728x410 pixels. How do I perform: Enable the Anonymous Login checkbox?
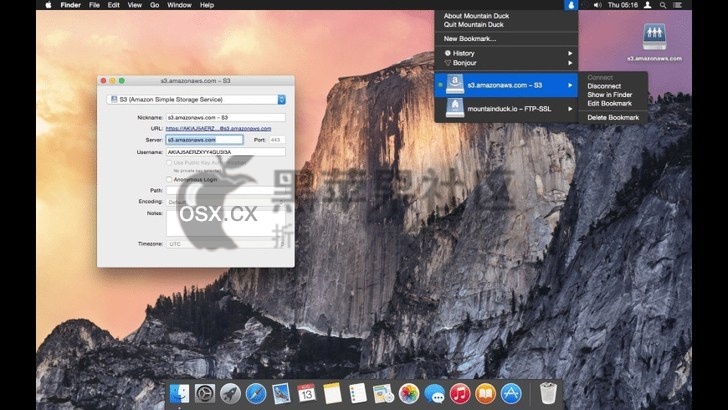tap(169, 179)
